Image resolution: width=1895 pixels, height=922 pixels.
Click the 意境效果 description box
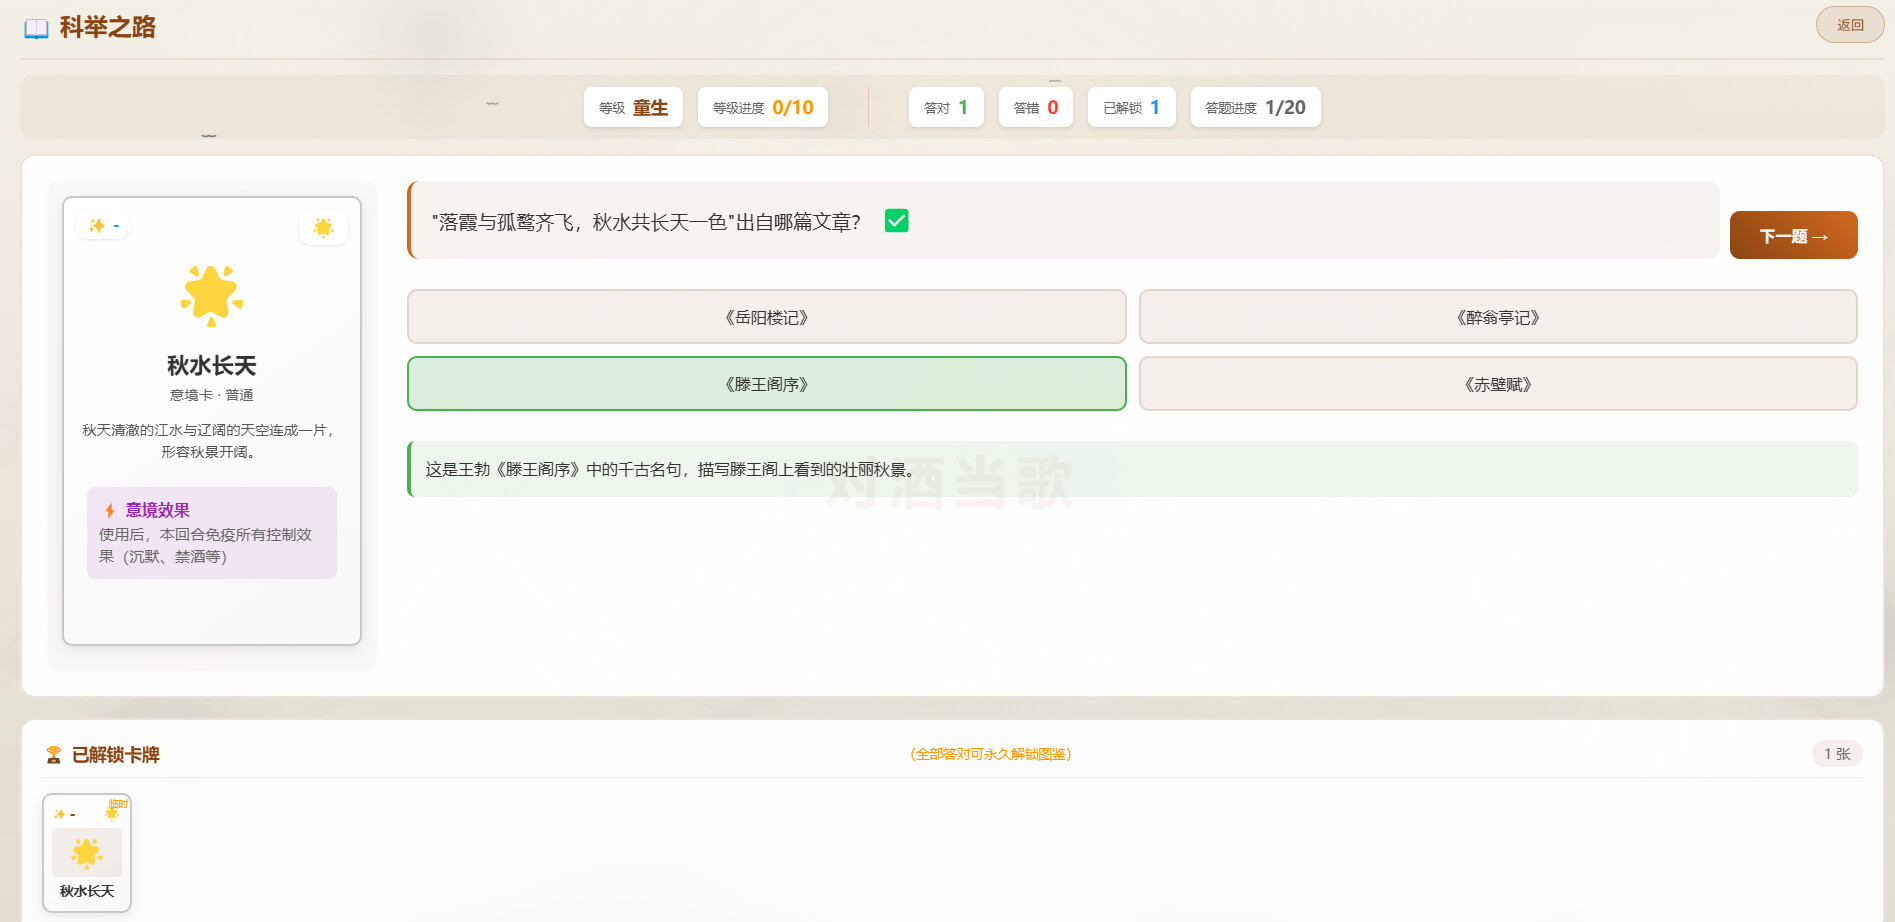coord(212,533)
